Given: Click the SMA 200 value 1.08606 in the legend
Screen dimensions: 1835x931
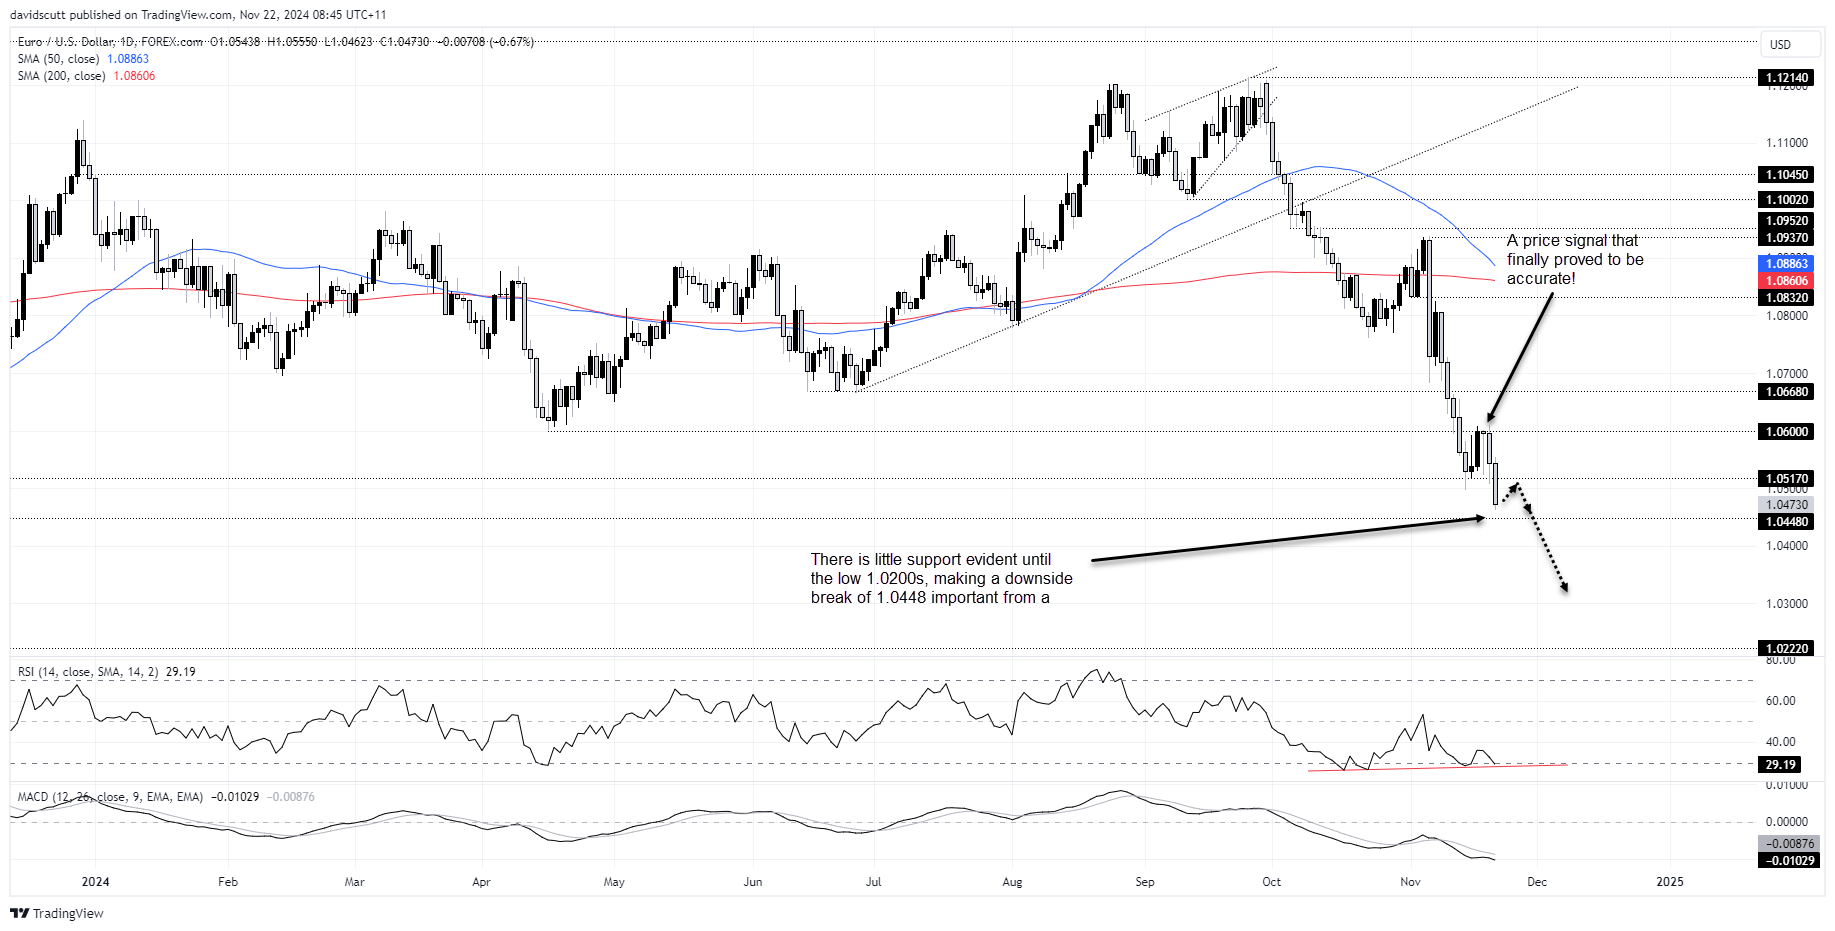Looking at the screenshot, I should click(x=134, y=76).
